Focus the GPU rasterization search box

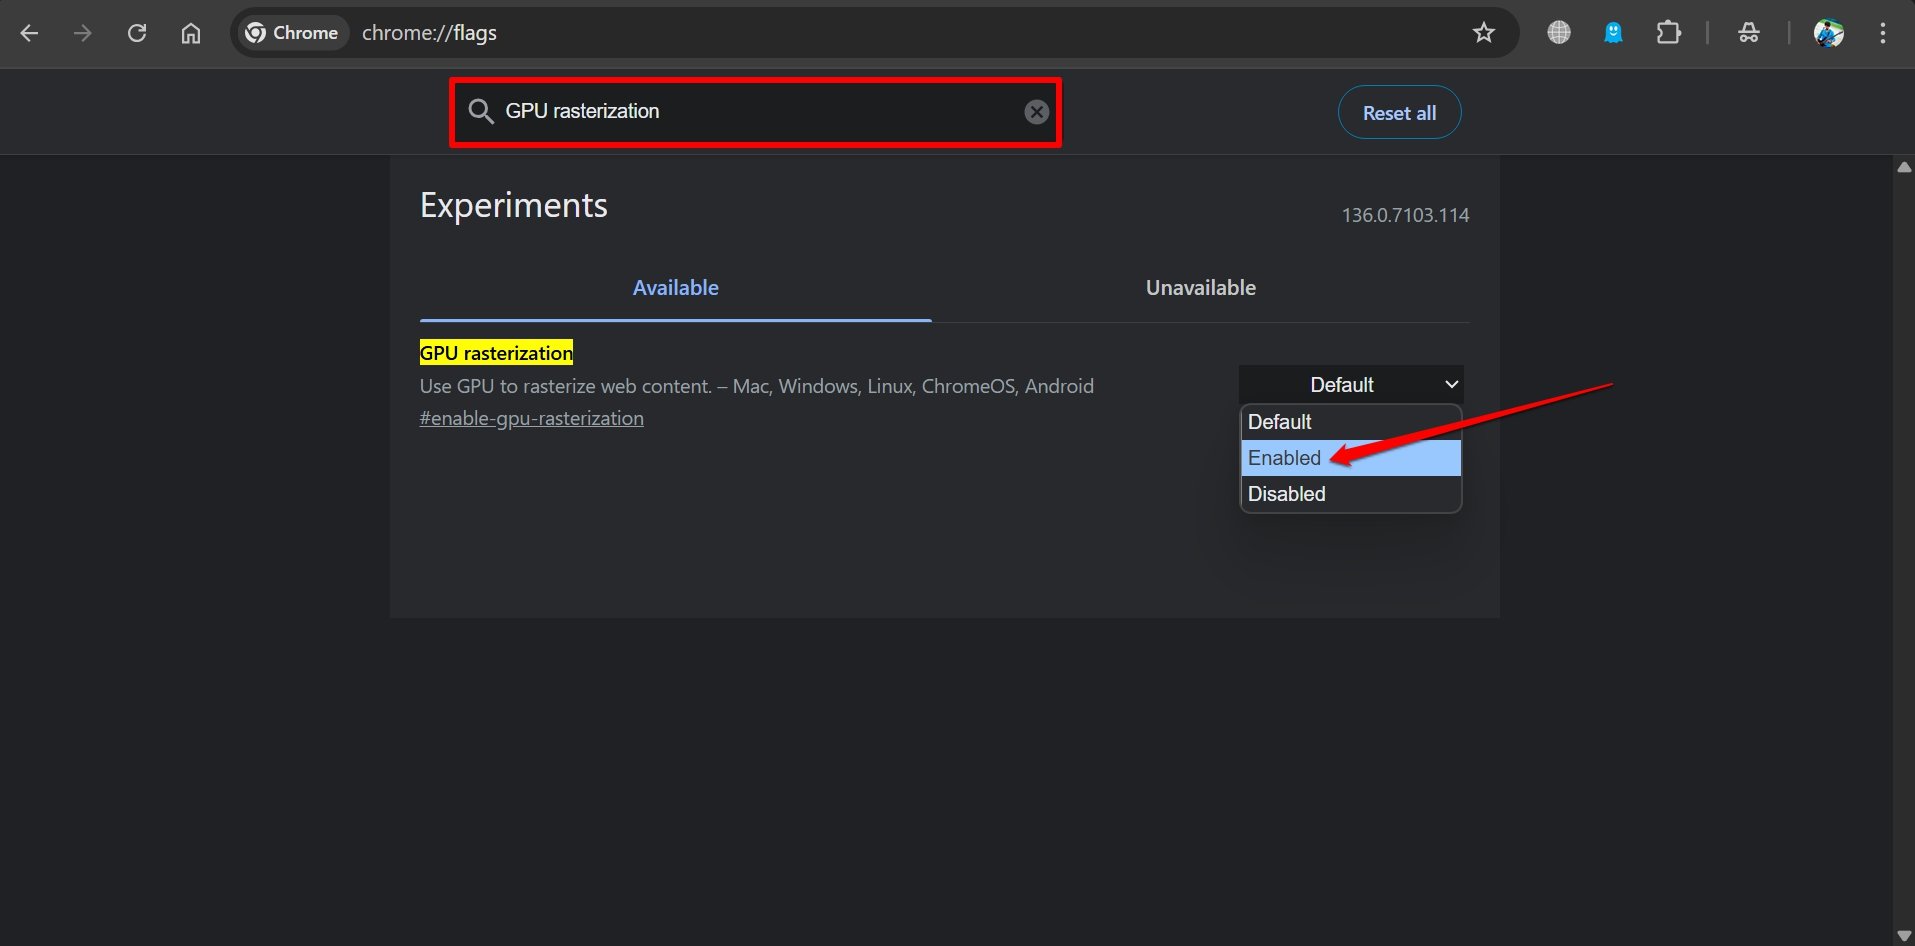(755, 112)
